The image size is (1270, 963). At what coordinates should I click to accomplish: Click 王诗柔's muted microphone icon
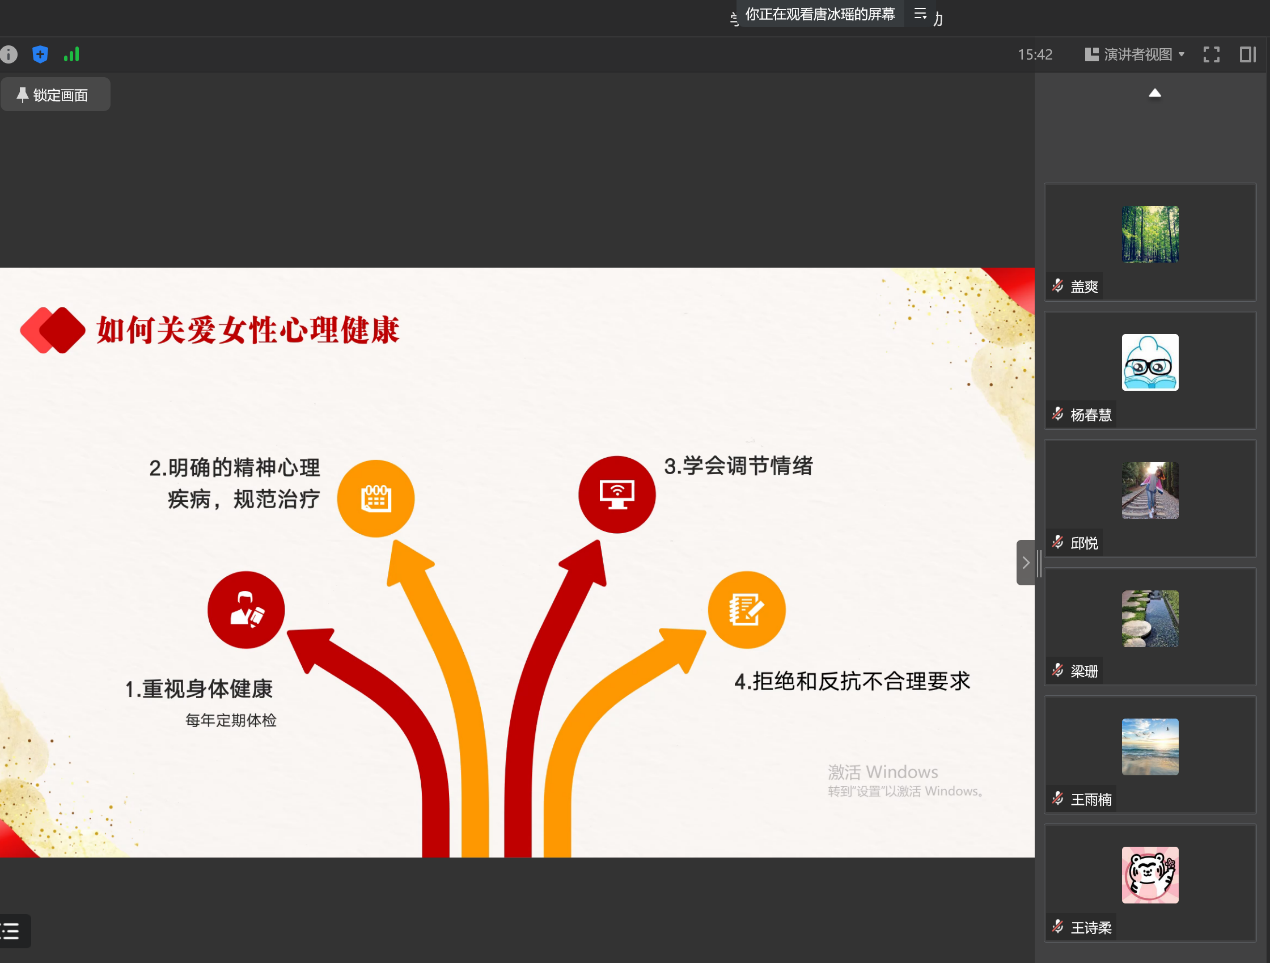1058,926
